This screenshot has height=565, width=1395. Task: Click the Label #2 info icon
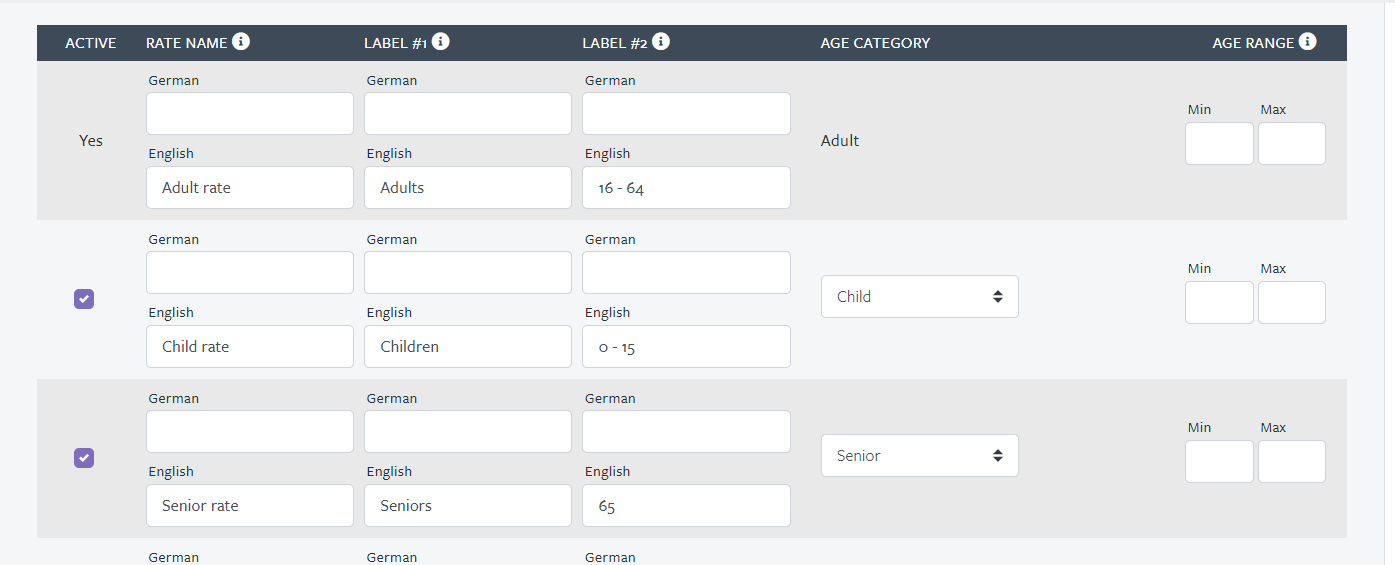click(x=661, y=42)
